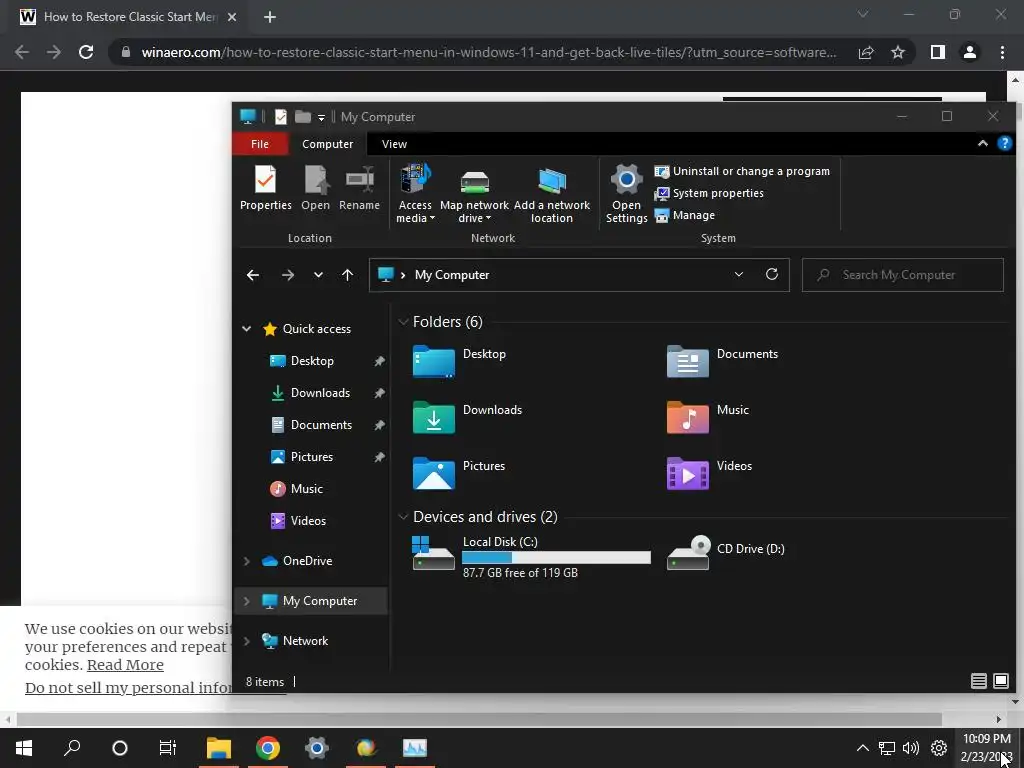
Task: Click the Search My Computer field
Action: pos(903,275)
